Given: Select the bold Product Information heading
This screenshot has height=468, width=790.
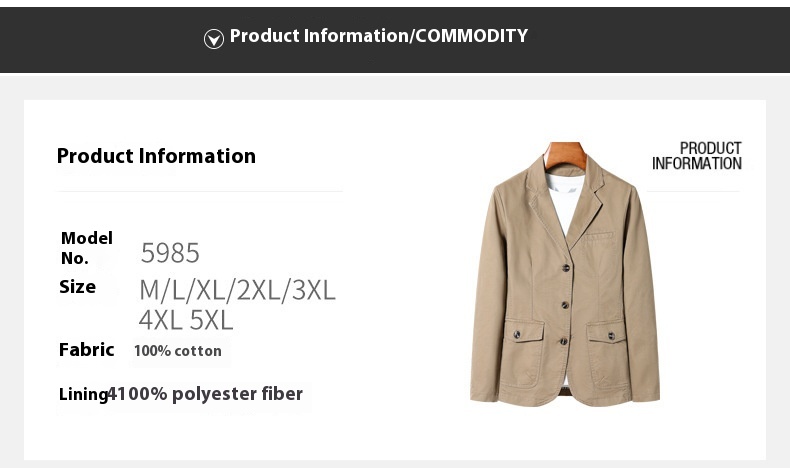Looking at the screenshot, I should 156,156.
